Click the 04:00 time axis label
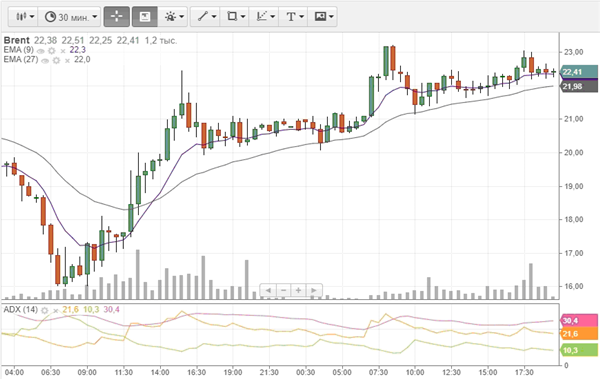The height and width of the screenshot is (379, 600). (14, 372)
